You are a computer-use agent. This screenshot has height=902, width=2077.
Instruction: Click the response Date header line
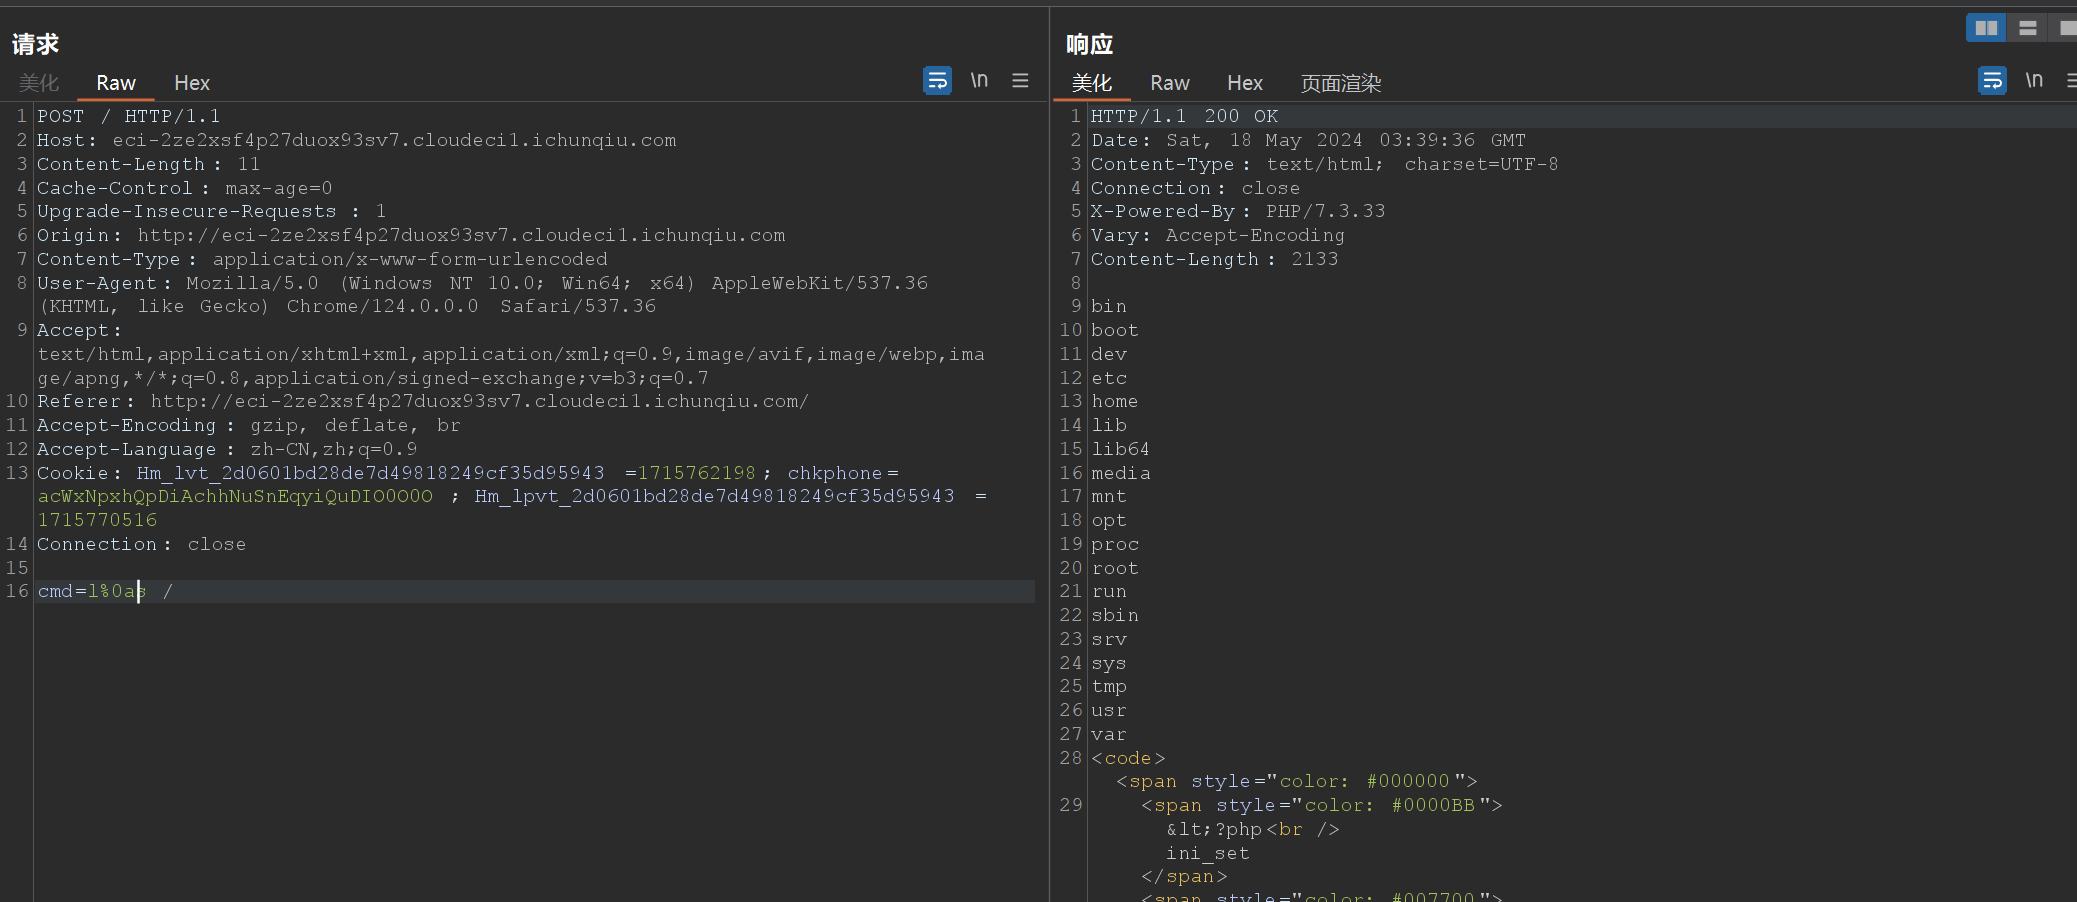coord(1309,140)
